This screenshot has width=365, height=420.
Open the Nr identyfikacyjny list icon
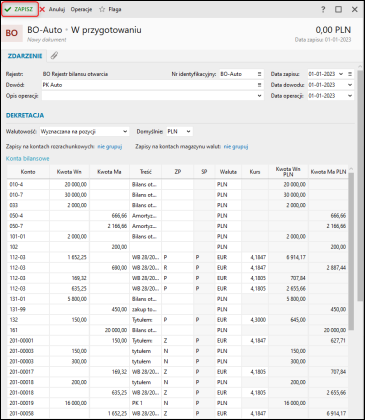259,74
